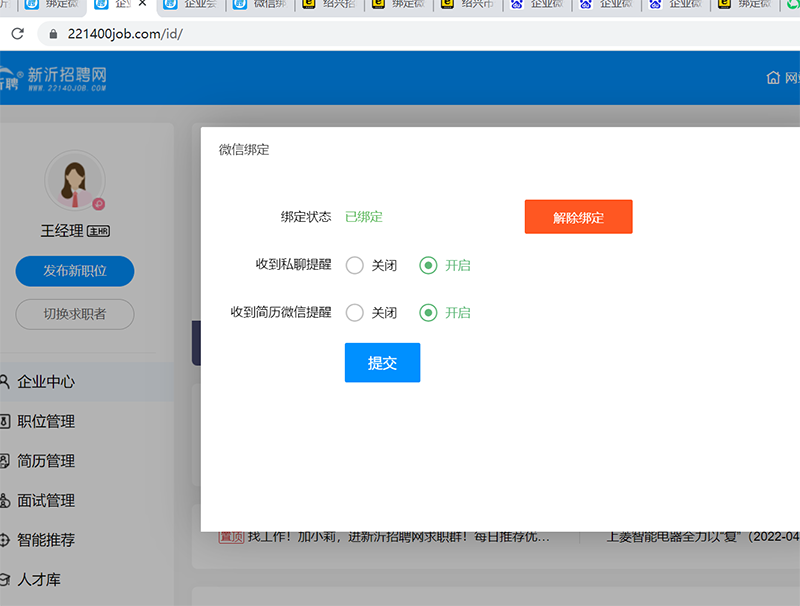Click the home icon in the blue header
This screenshot has width=800, height=606.
[x=772, y=78]
